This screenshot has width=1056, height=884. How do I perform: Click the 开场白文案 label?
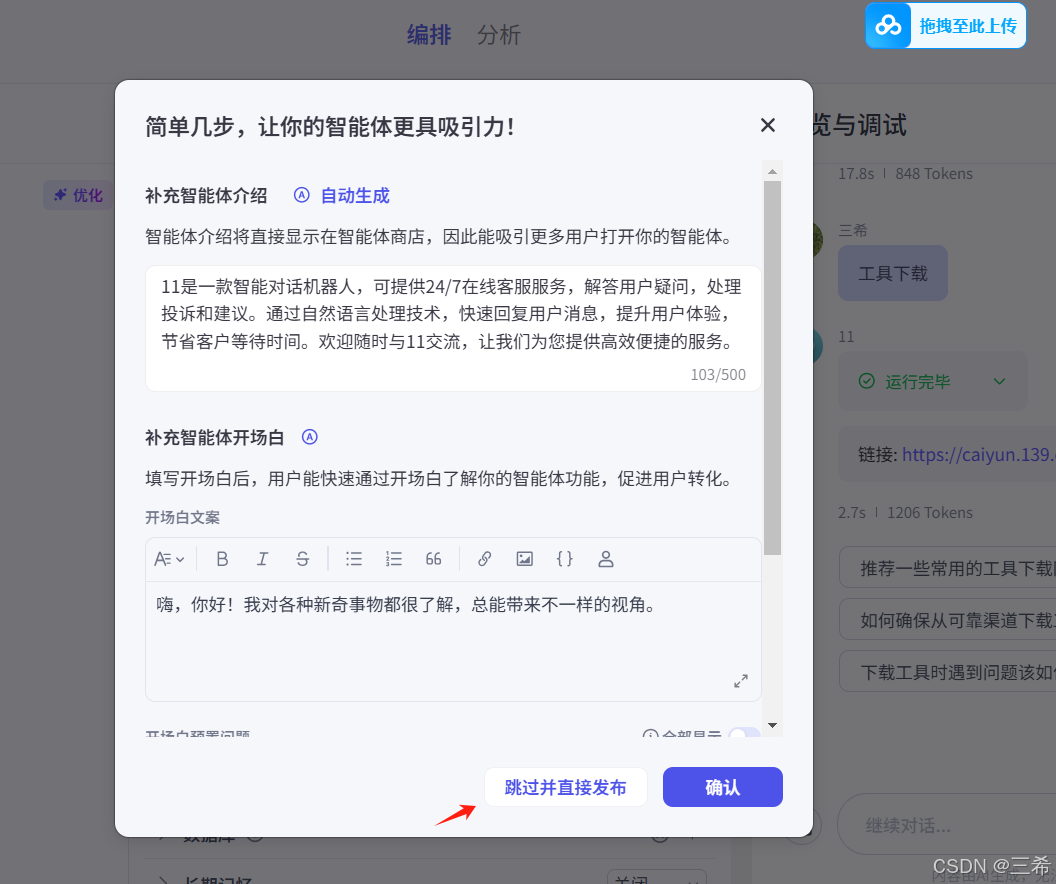click(183, 518)
